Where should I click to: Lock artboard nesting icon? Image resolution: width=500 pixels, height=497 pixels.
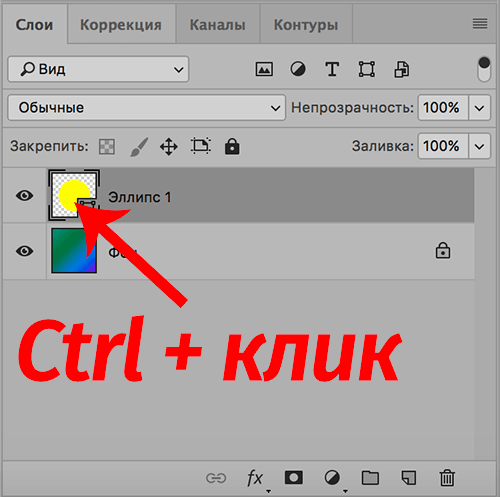201,146
